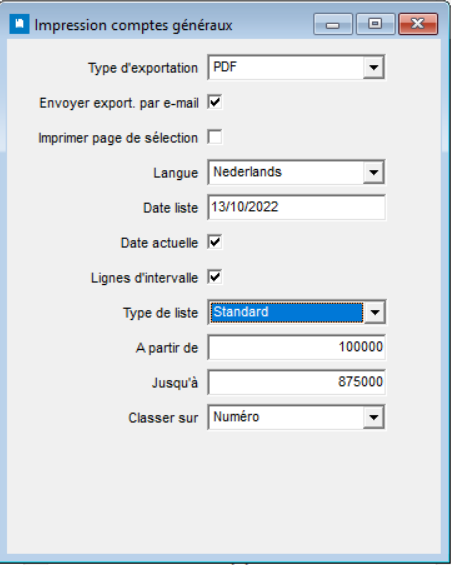Click the window title text
This screenshot has height=565, width=451.
point(133,26)
